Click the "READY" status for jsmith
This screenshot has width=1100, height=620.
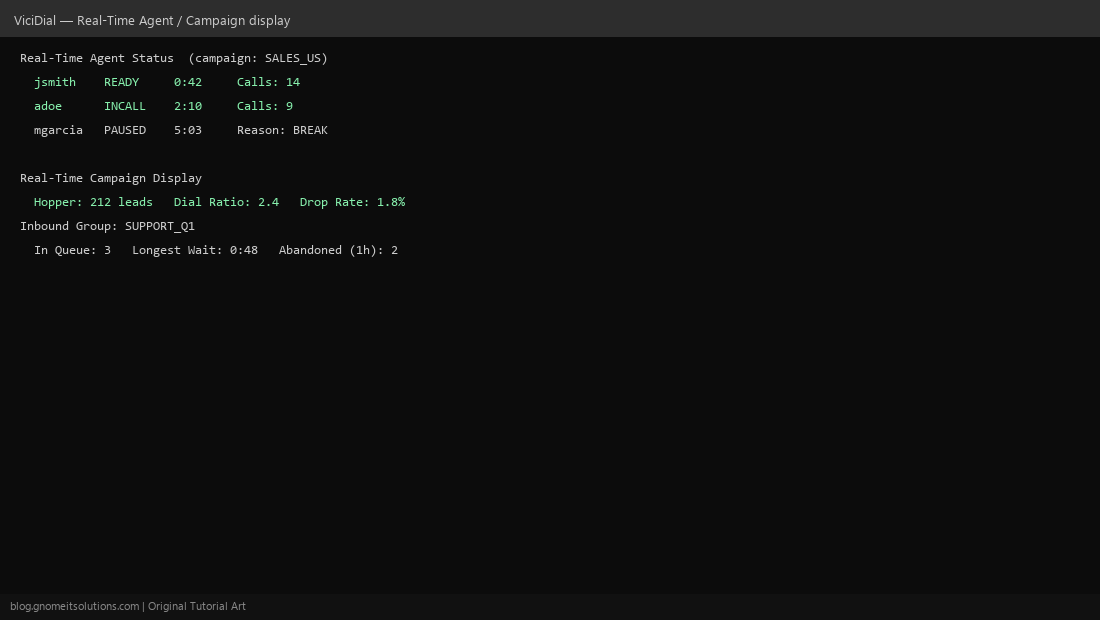pos(121,82)
